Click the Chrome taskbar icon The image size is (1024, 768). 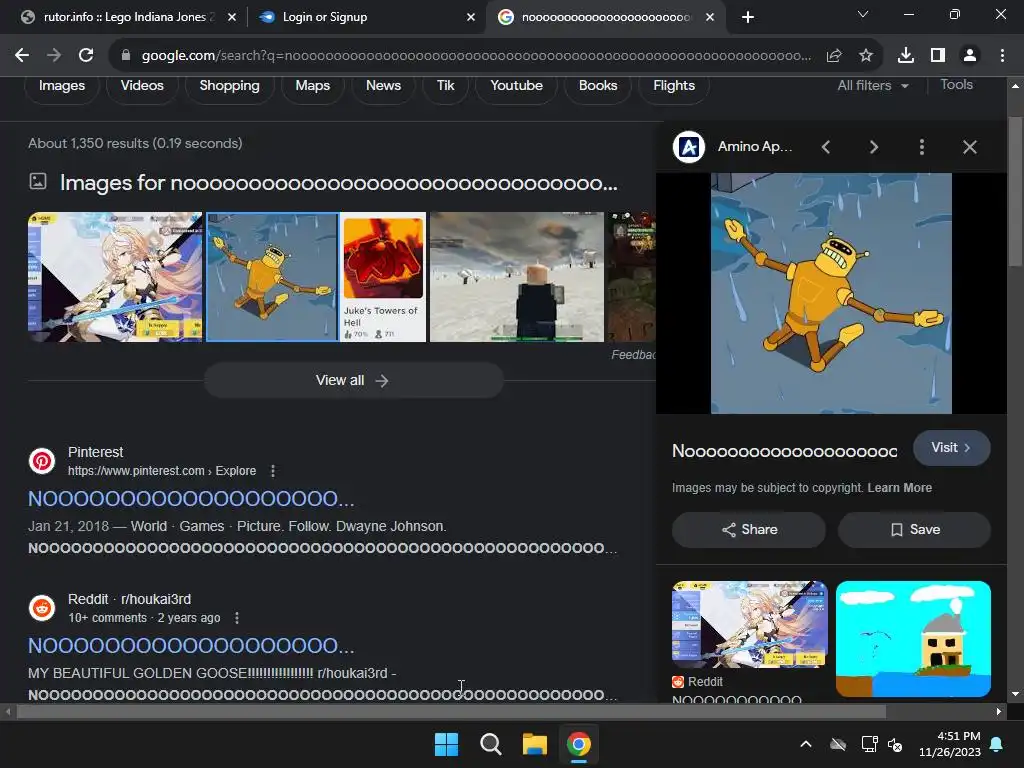(x=579, y=744)
